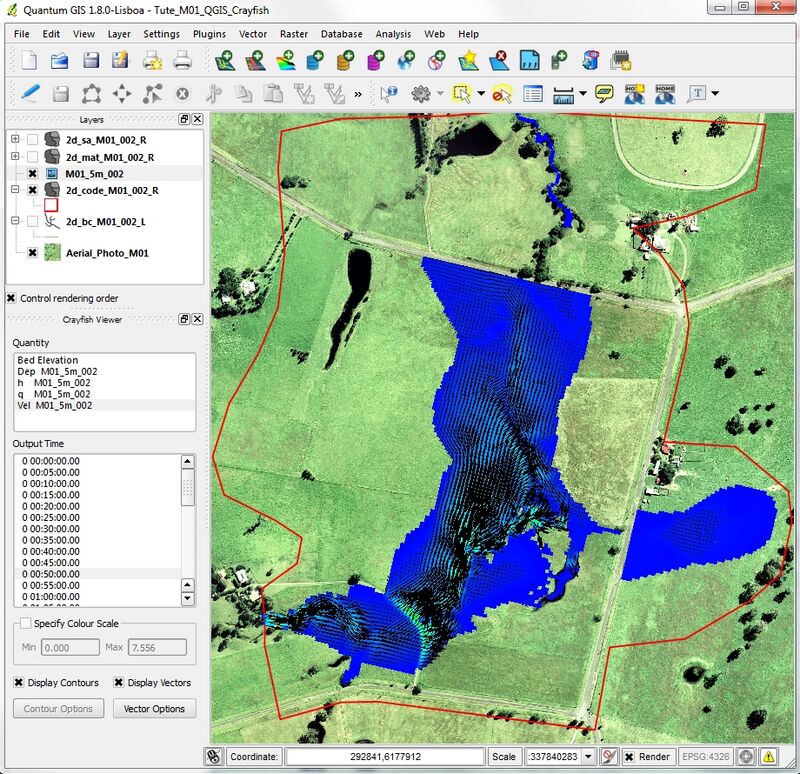Click the Add Vector Layer icon

[x=225, y=61]
